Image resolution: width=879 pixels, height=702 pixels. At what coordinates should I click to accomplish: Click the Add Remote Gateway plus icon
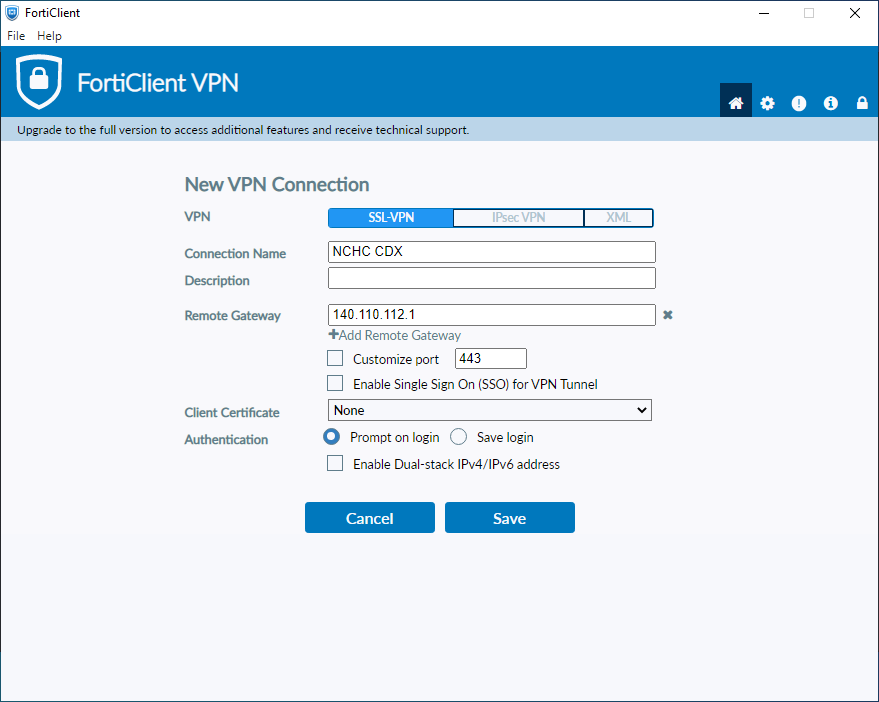[335, 335]
